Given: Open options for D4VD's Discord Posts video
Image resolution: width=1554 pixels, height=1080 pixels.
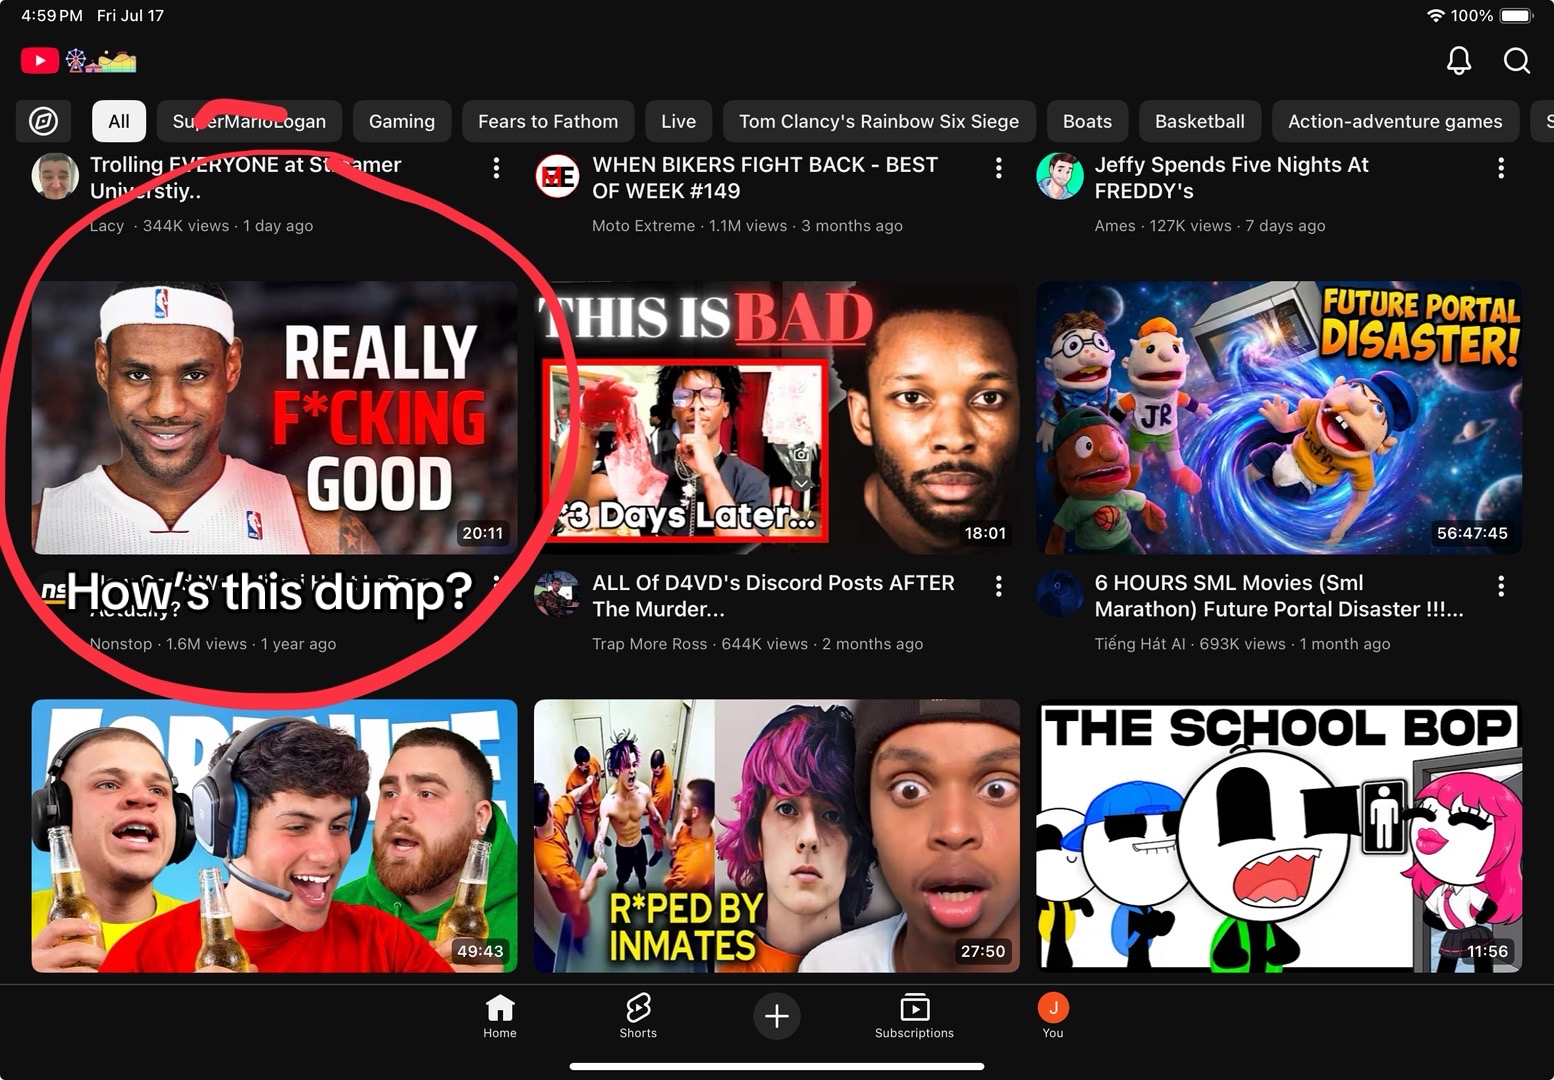Looking at the screenshot, I should click(x=998, y=586).
